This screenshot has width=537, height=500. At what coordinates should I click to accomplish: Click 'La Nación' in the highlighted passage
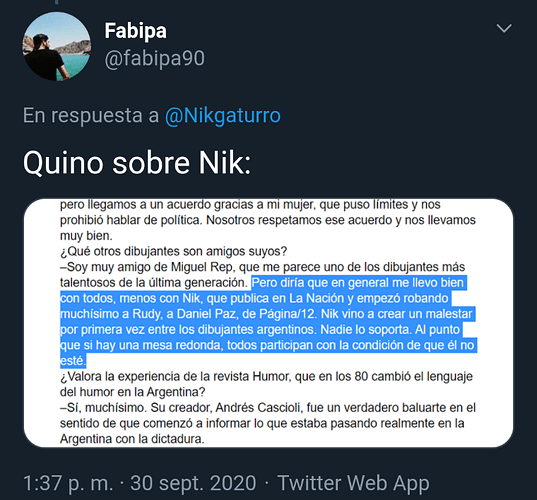[x=318, y=298]
